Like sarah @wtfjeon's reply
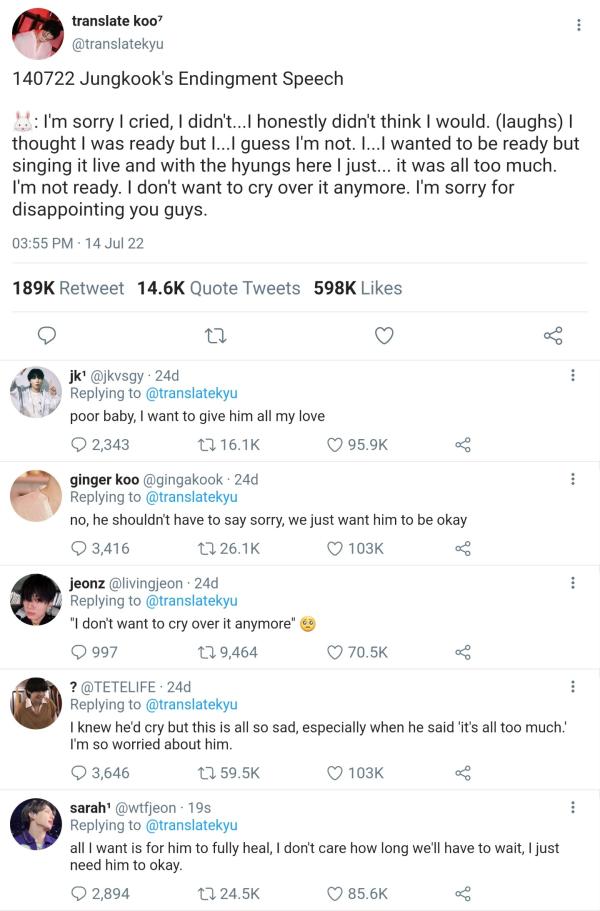This screenshot has width=600, height=911. click(336, 893)
